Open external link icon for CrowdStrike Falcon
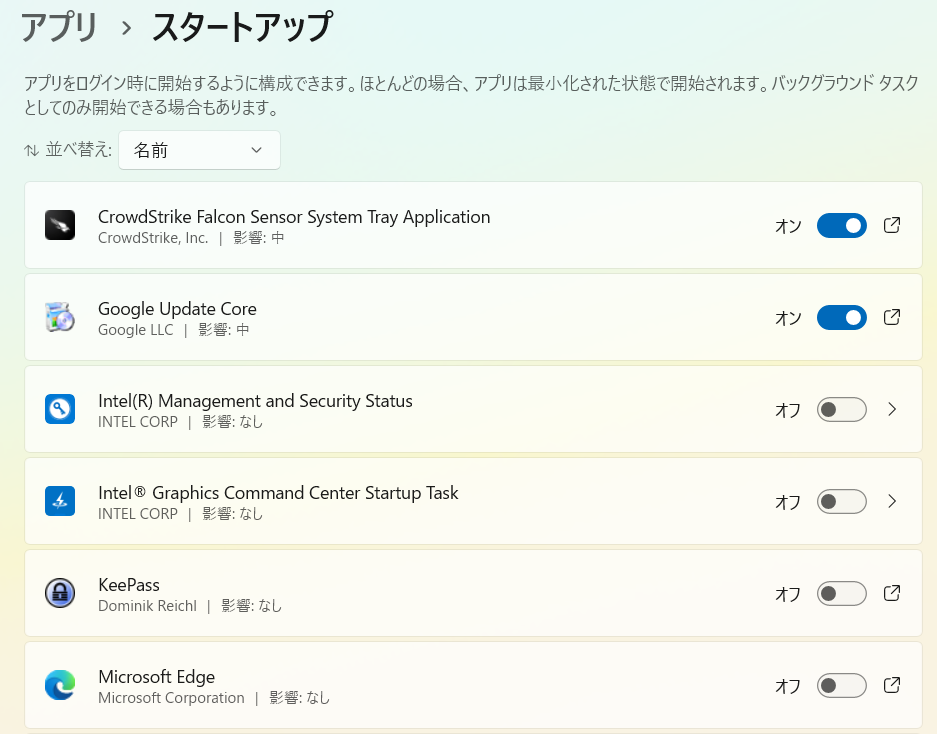The image size is (937, 734). tap(892, 225)
